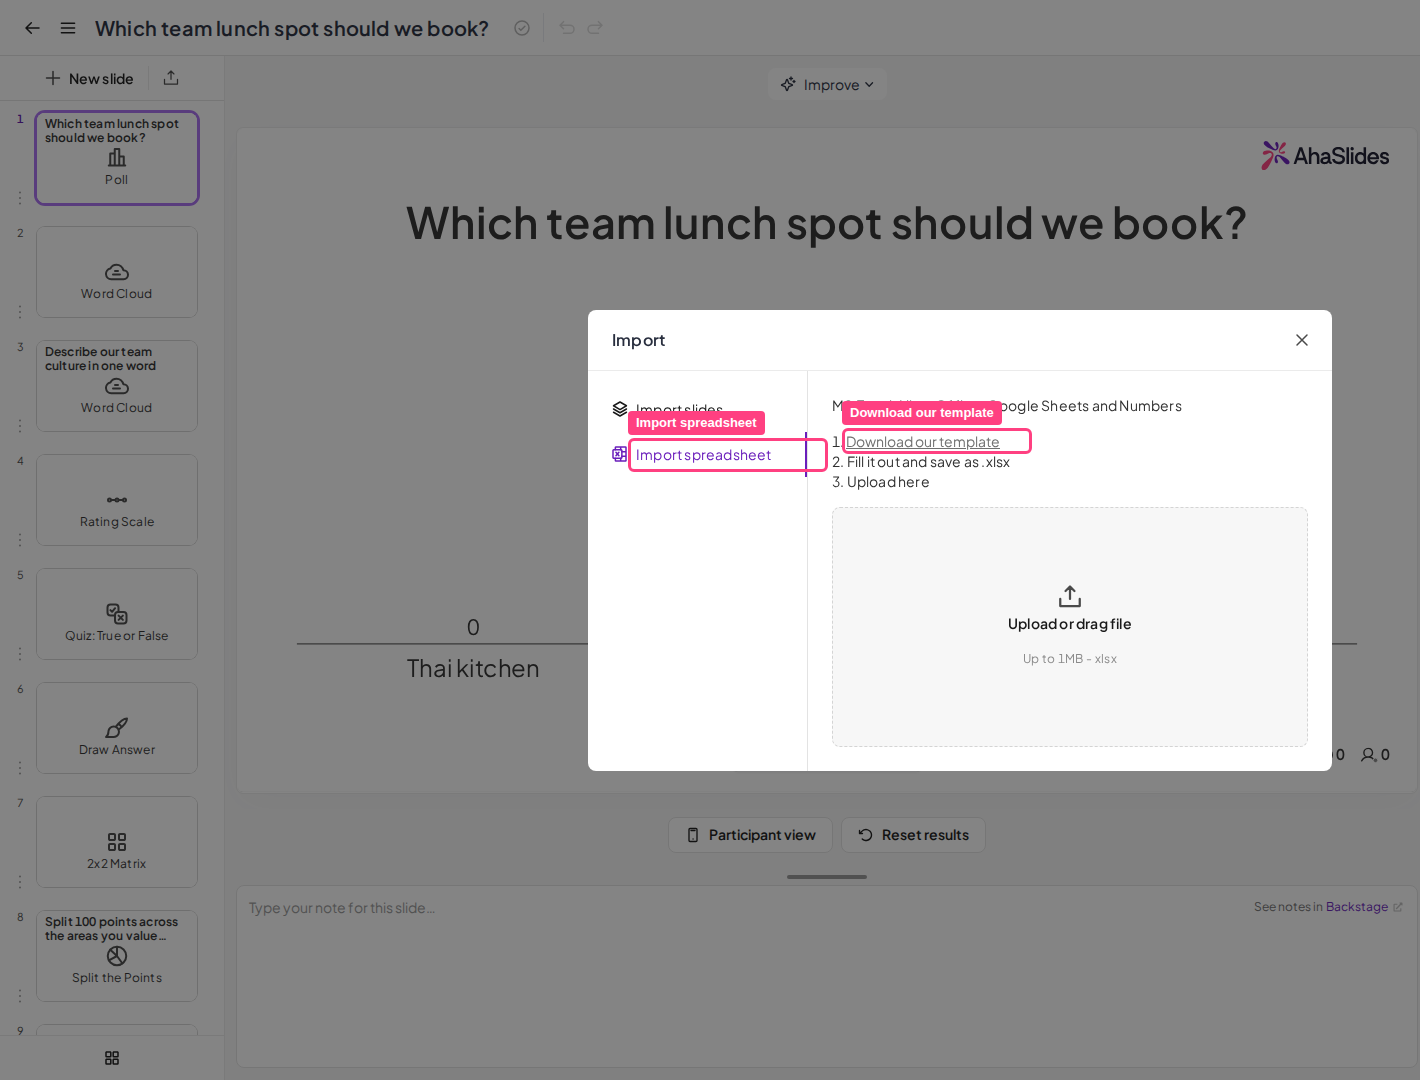The width and height of the screenshot is (1420, 1080).
Task: Close the Import dialog
Action: [x=1302, y=340]
